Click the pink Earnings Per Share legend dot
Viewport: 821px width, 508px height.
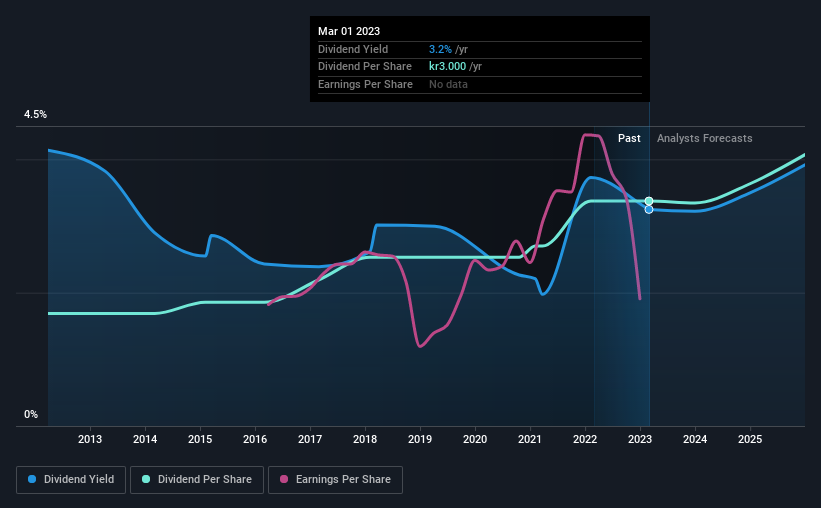(284, 479)
